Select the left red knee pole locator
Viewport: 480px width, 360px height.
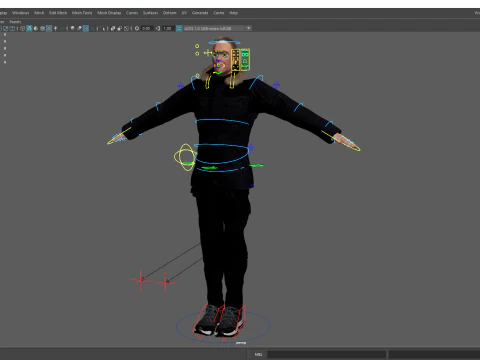tap(141, 280)
